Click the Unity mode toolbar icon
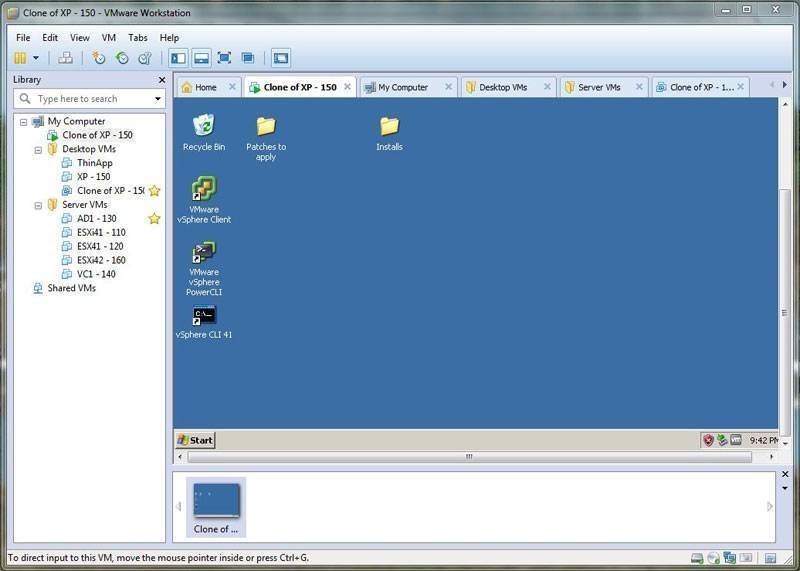The image size is (800, 571). tap(248, 58)
